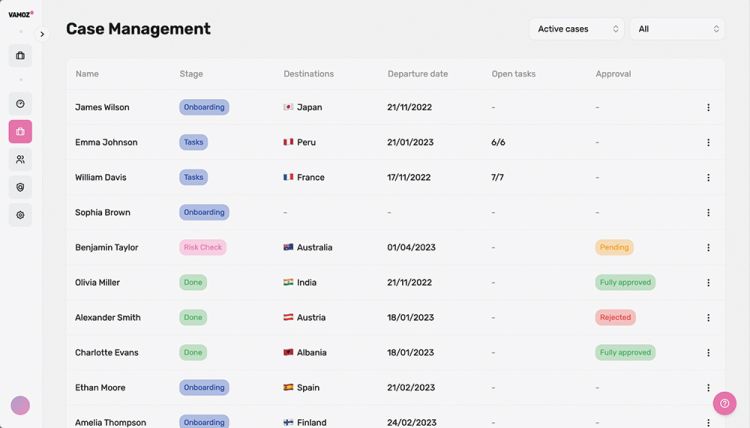The image size is (750, 428).
Task: Open the Active cases dropdown
Action: pos(576,29)
